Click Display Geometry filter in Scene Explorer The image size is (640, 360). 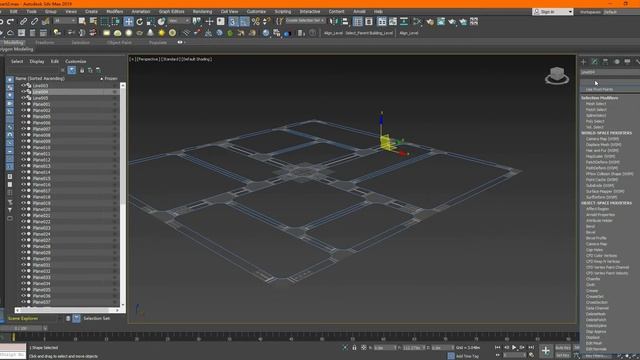pyautogui.click(x=10, y=80)
